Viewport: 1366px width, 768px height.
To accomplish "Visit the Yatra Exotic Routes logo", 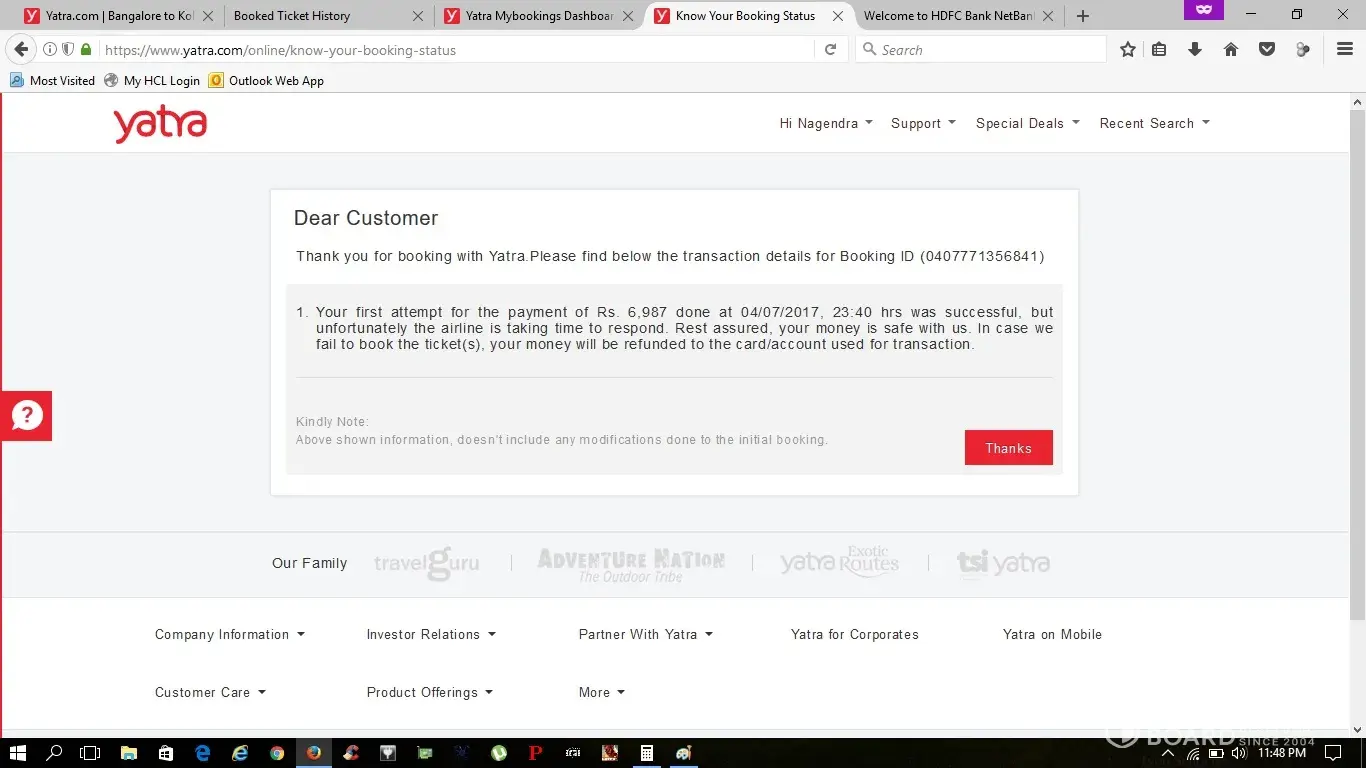I will [839, 562].
